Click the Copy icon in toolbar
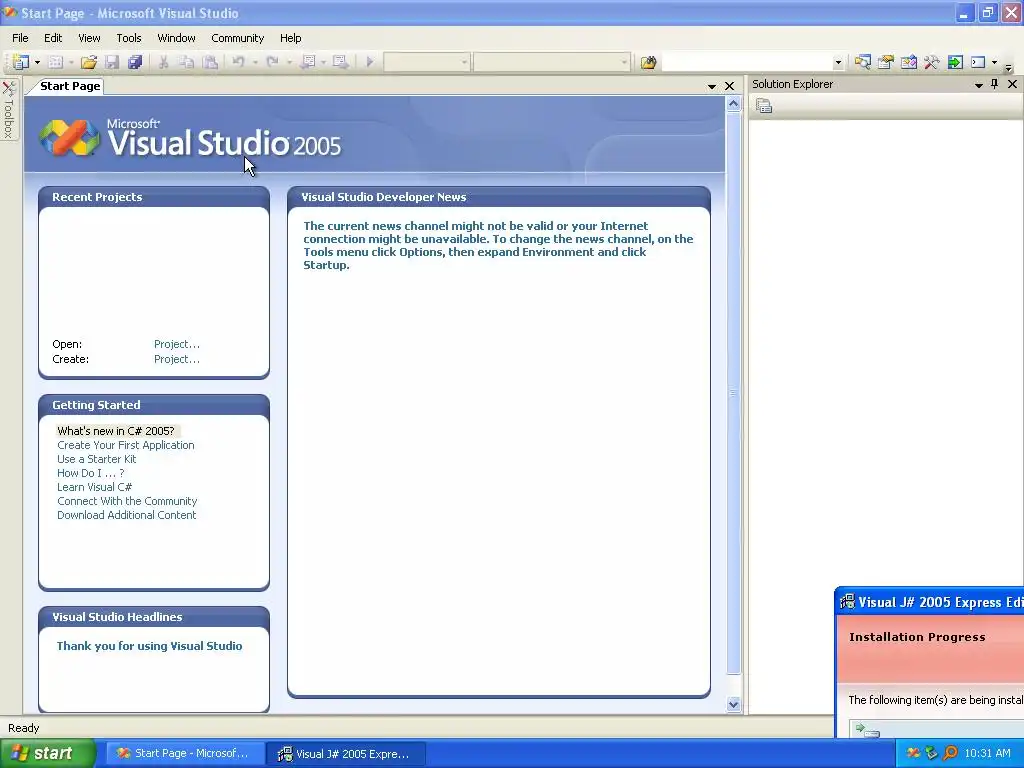The width and height of the screenshot is (1024, 768). point(186,62)
